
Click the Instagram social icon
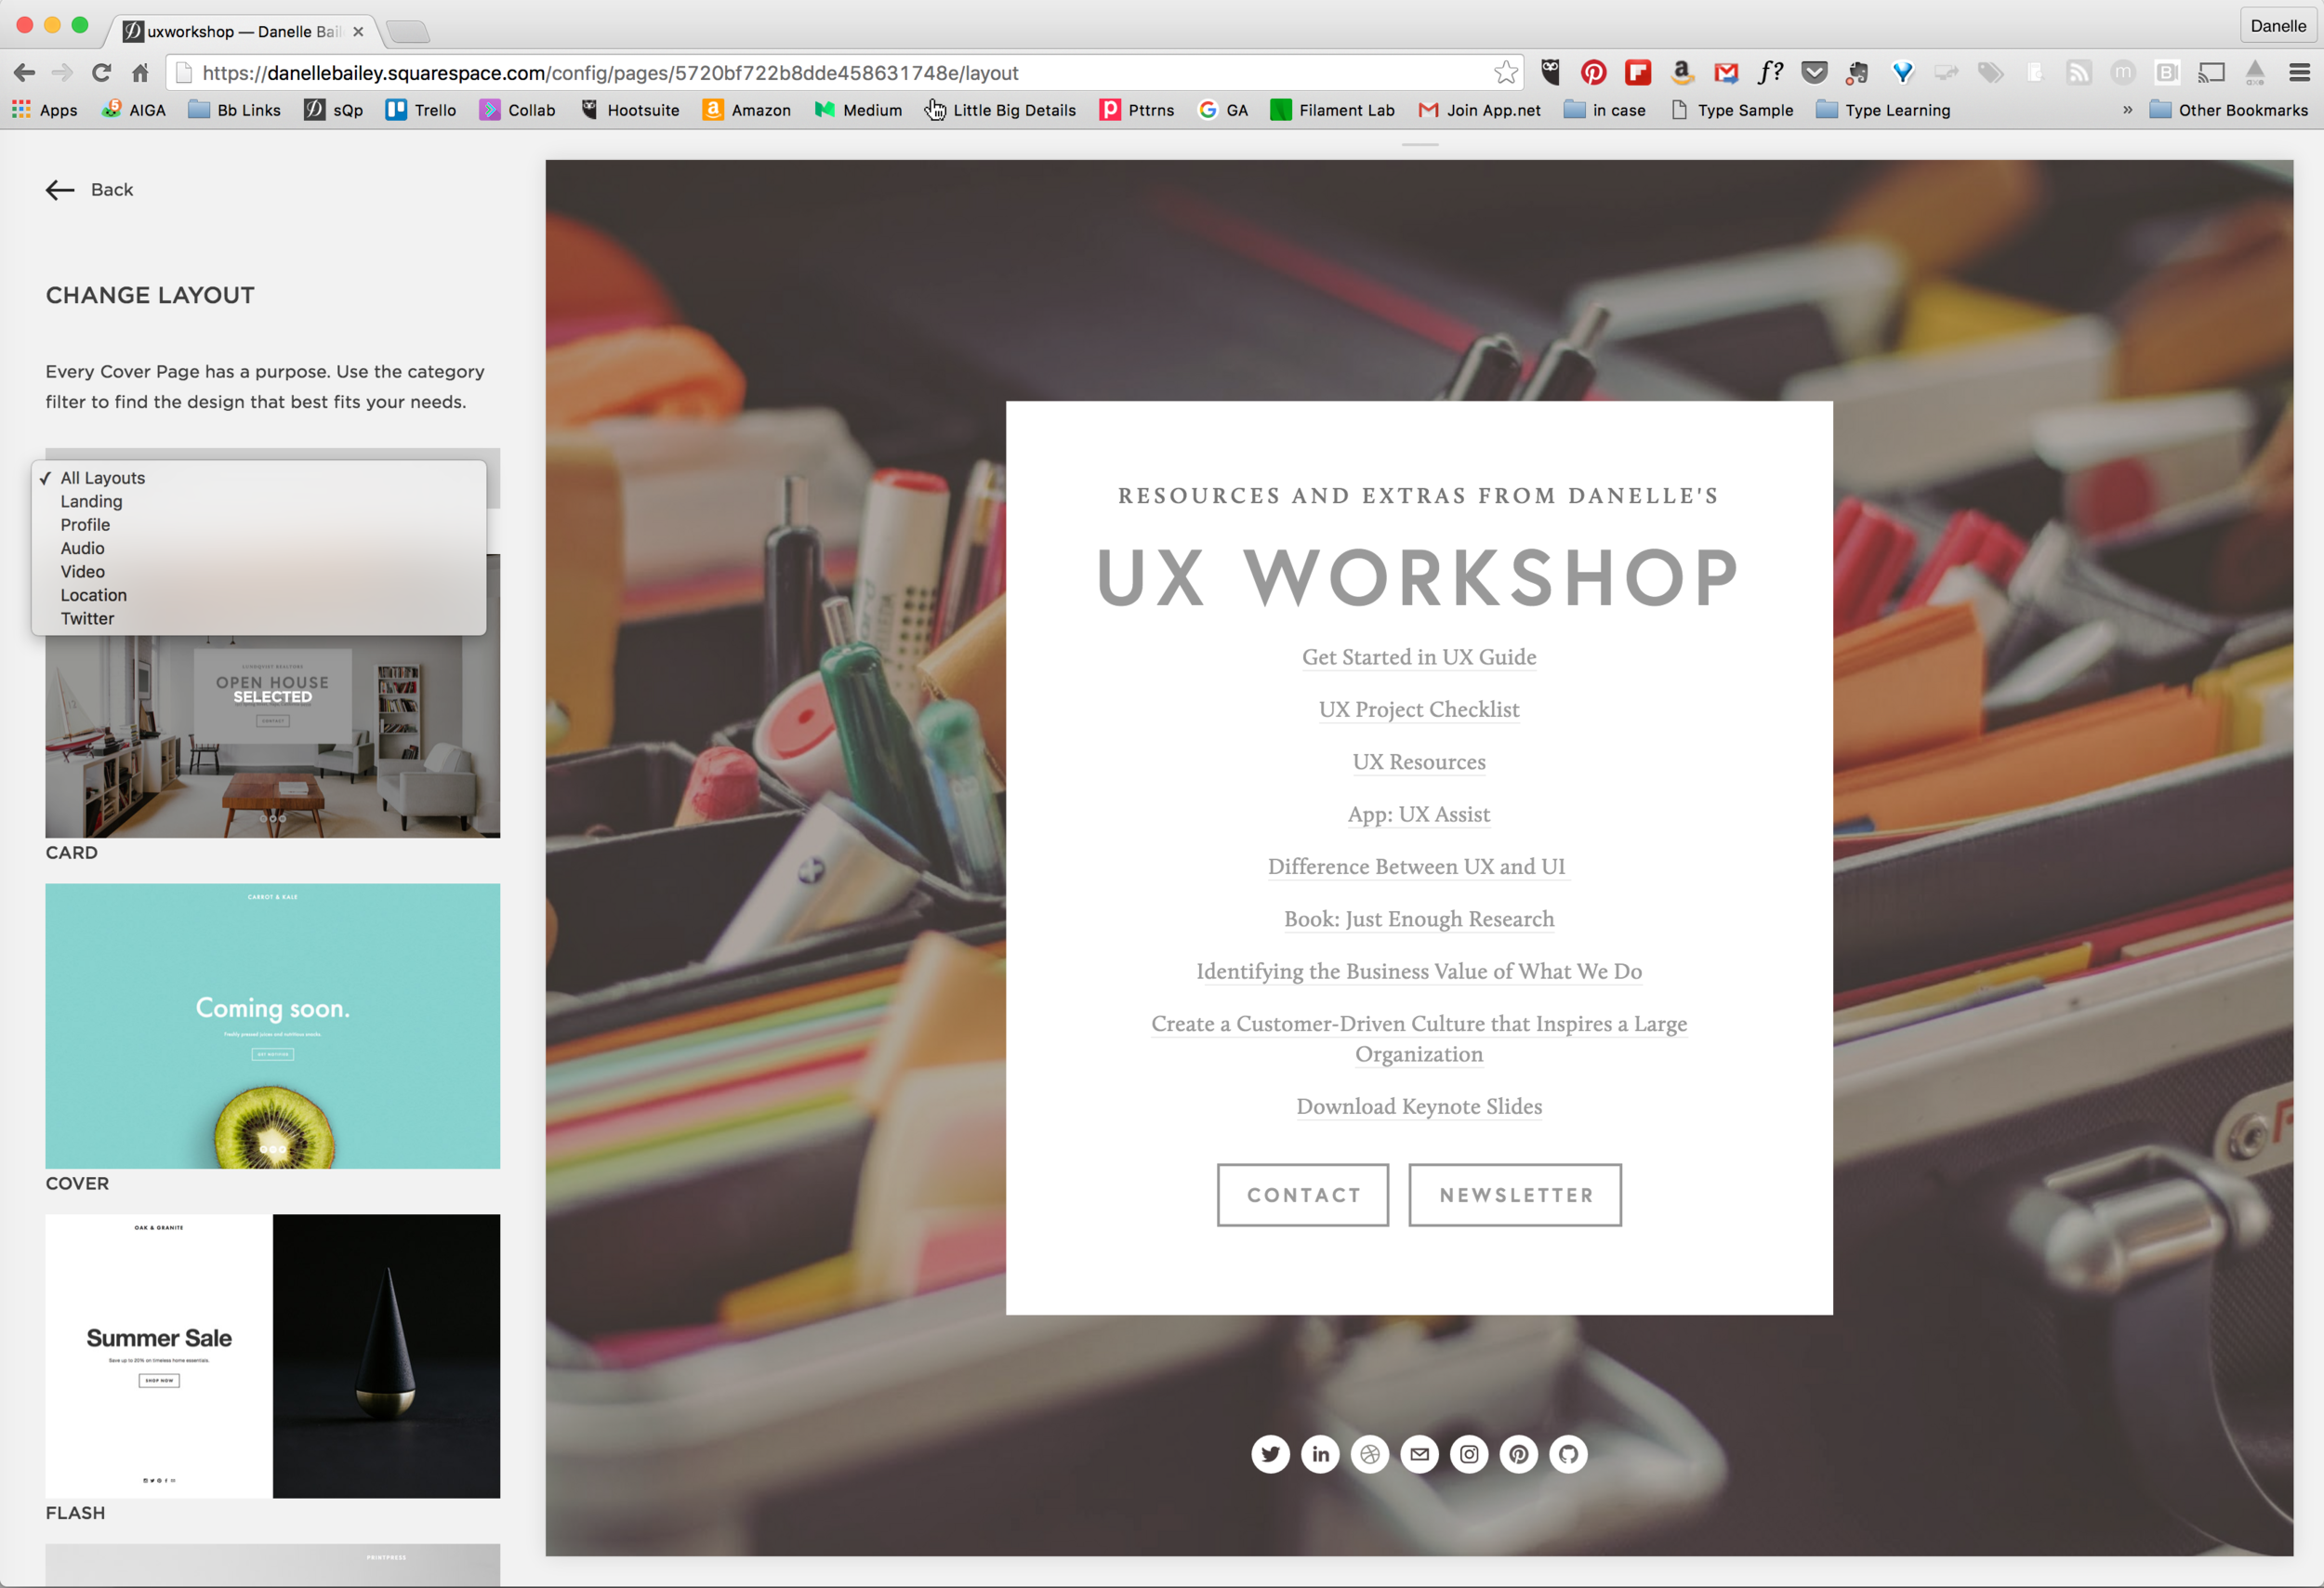coord(1469,1454)
